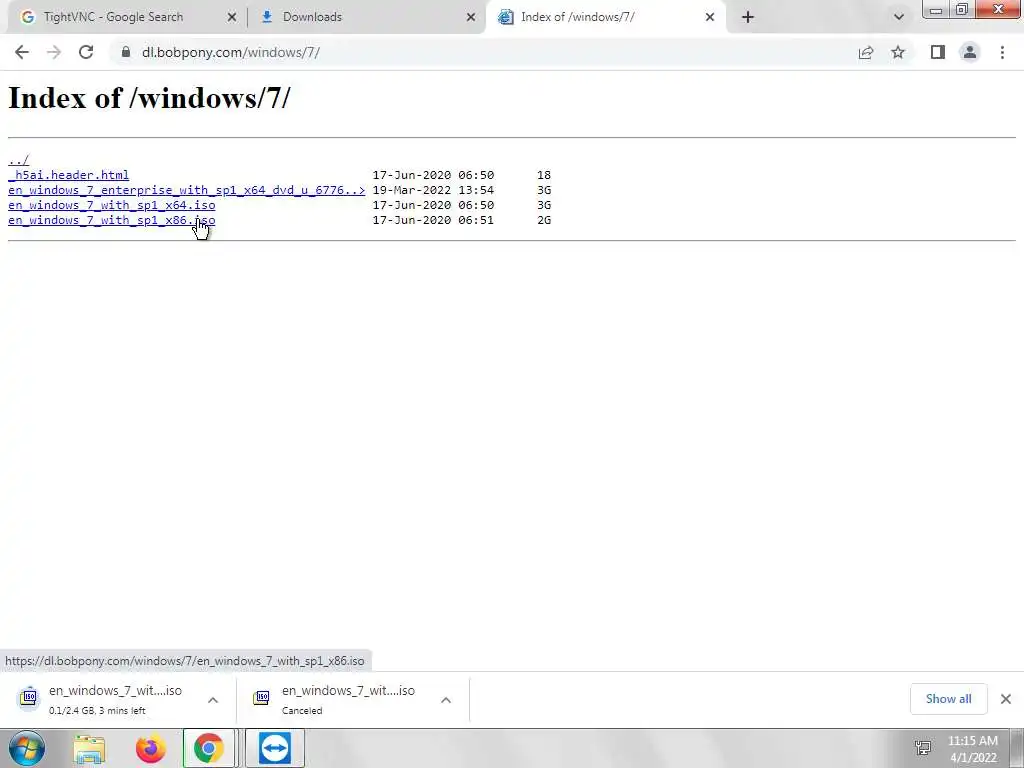This screenshot has width=1024, height=768.
Task: Expand options for the Canceled download
Action: (446, 699)
